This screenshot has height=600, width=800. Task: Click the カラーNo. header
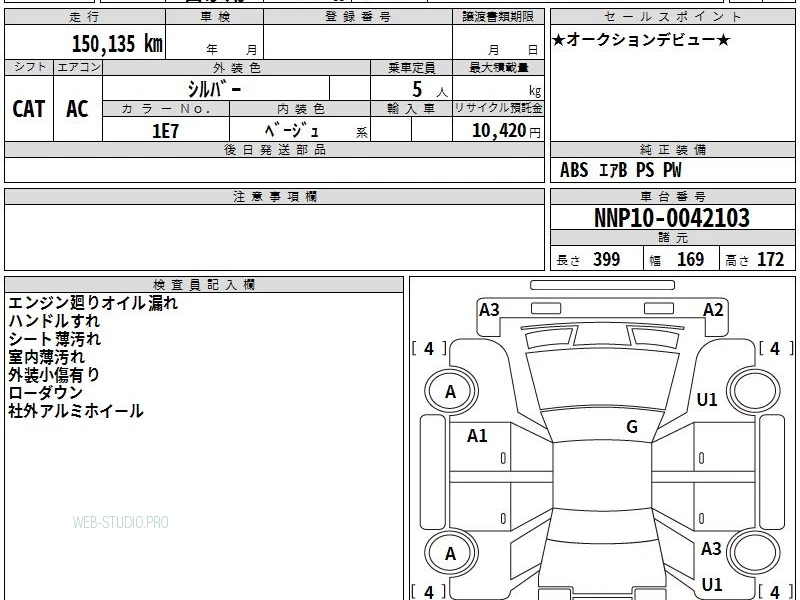[166, 109]
